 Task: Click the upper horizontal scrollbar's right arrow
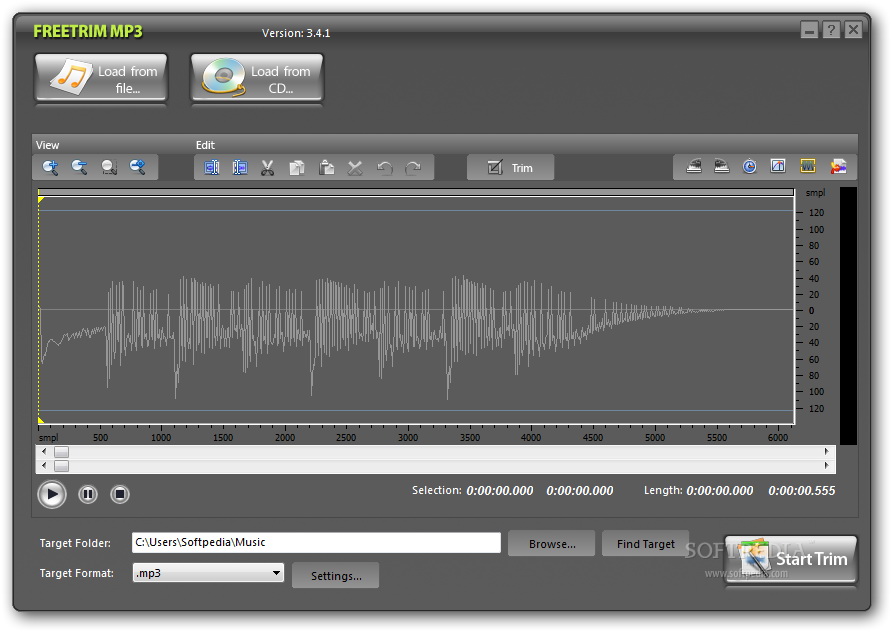point(827,452)
